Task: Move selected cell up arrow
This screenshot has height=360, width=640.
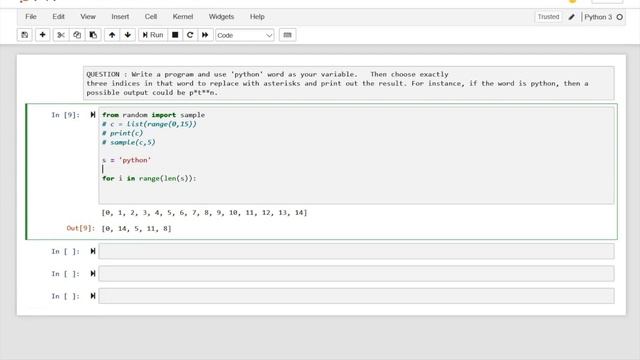Action: (112, 35)
